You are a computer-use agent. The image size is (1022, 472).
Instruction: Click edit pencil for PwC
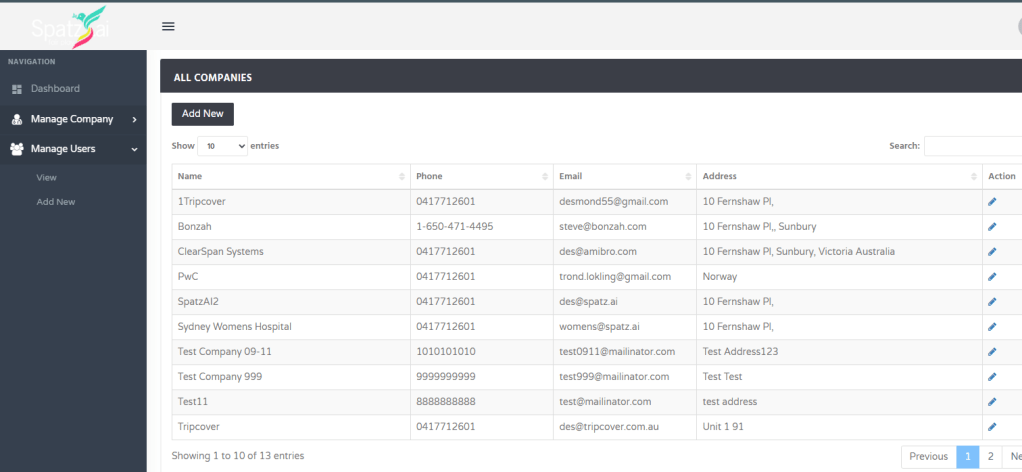(x=992, y=276)
